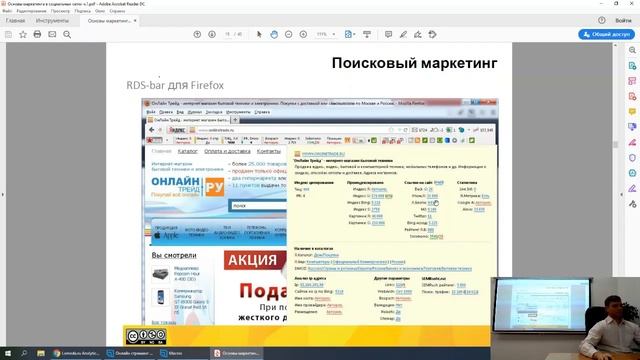
Task: Print the document with the printer icon
Action: click(x=37, y=34)
